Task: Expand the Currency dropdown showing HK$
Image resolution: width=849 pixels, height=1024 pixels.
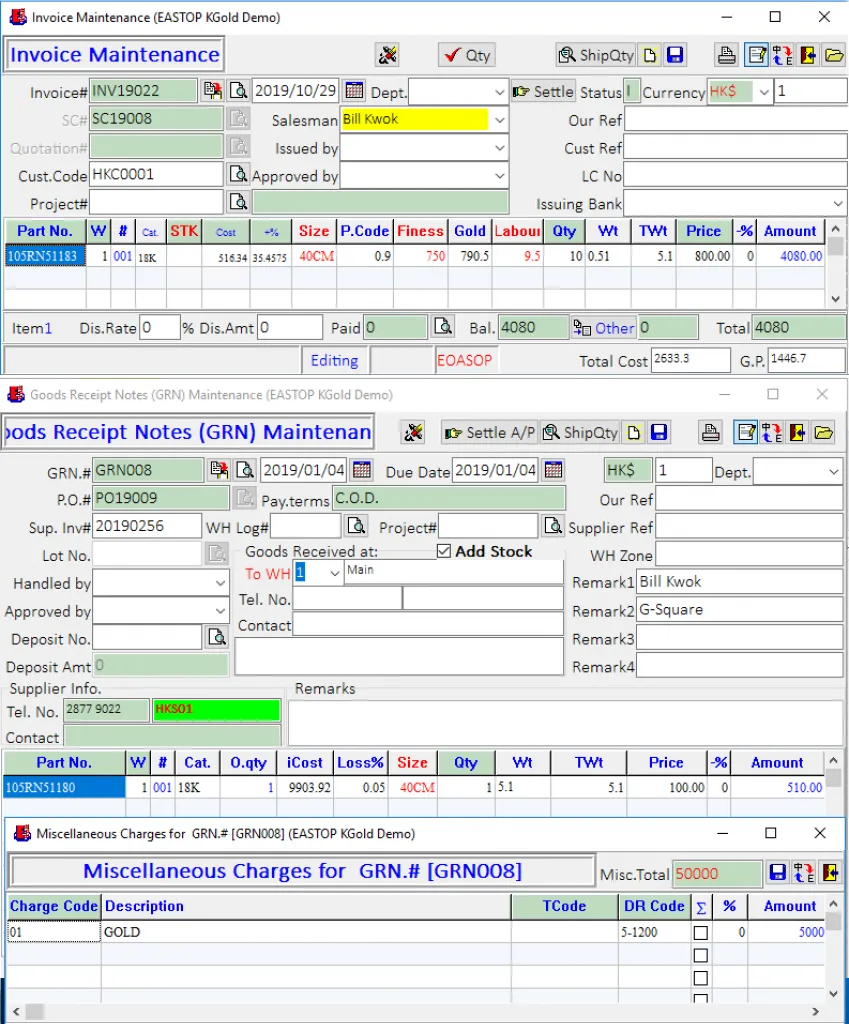Action: pyautogui.click(x=764, y=92)
